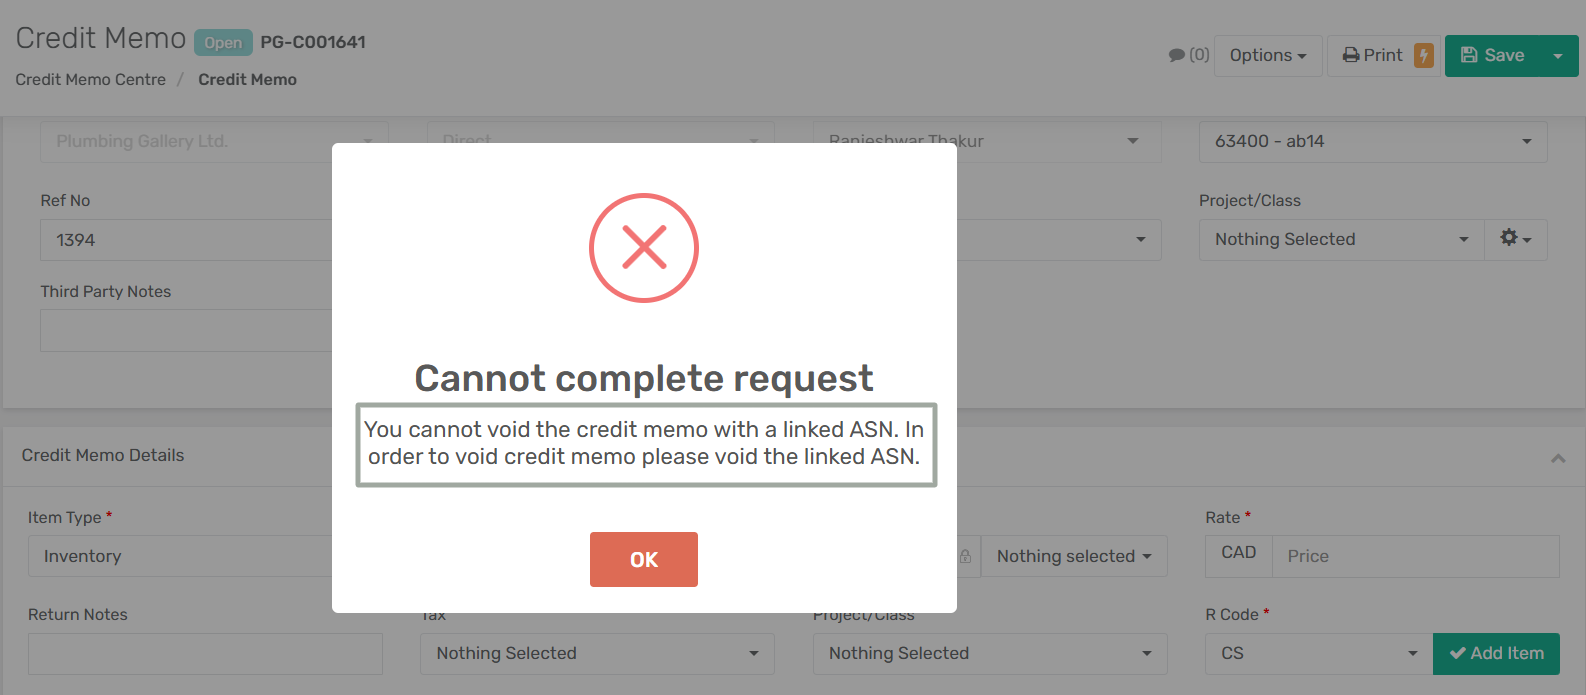
Task: Expand the Save split-button arrow
Action: [1558, 56]
